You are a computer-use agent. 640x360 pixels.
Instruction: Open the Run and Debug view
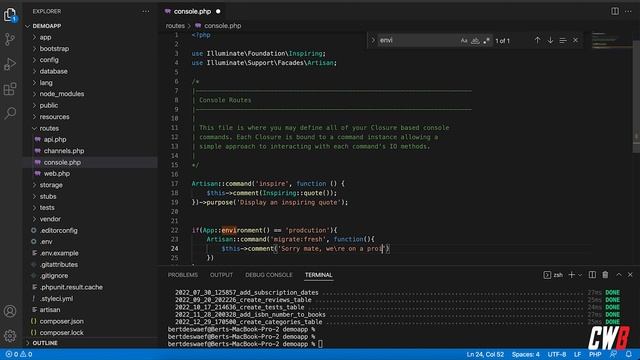point(10,64)
